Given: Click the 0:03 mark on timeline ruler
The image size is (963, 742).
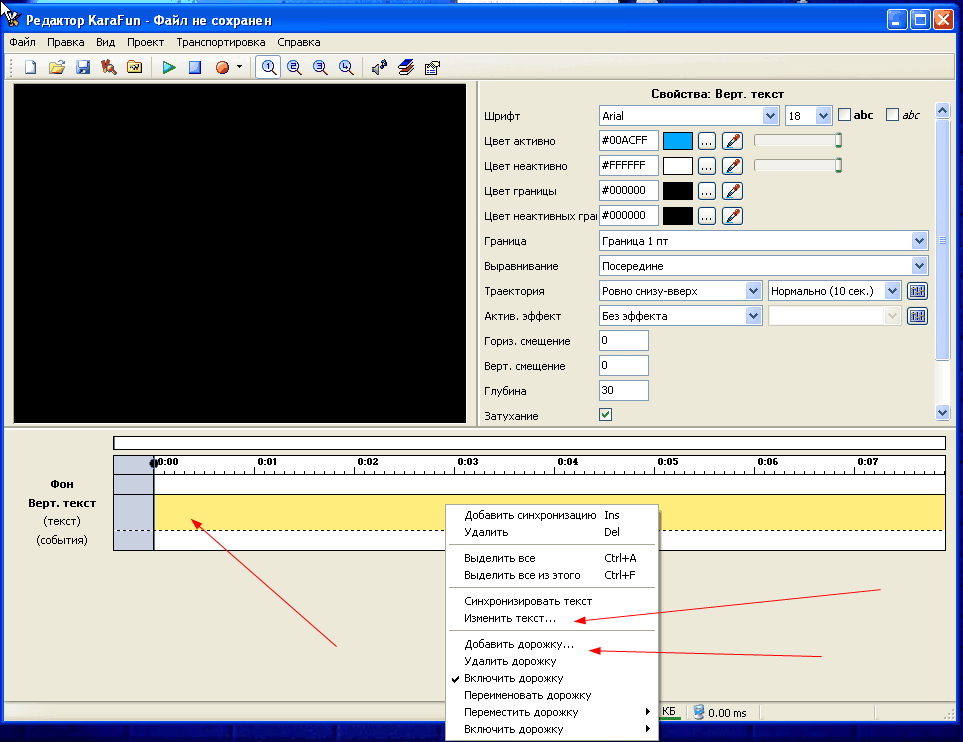Looking at the screenshot, I should coord(467,462).
